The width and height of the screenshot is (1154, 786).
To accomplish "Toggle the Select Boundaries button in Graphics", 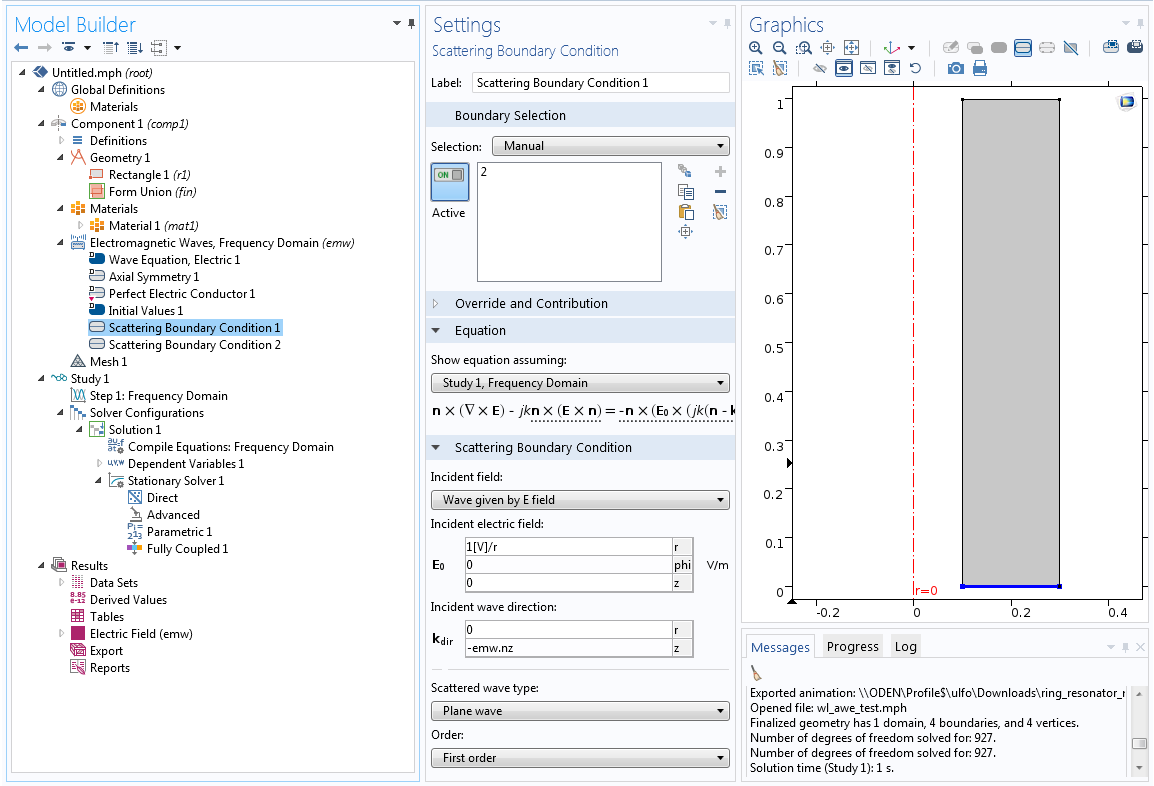I will [1022, 47].
